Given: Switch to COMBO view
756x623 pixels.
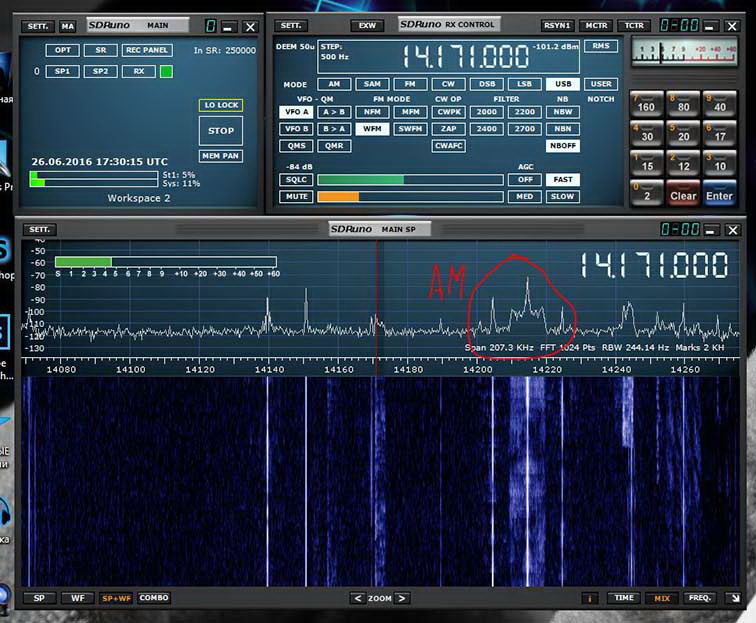Looking at the screenshot, I should 154,598.
